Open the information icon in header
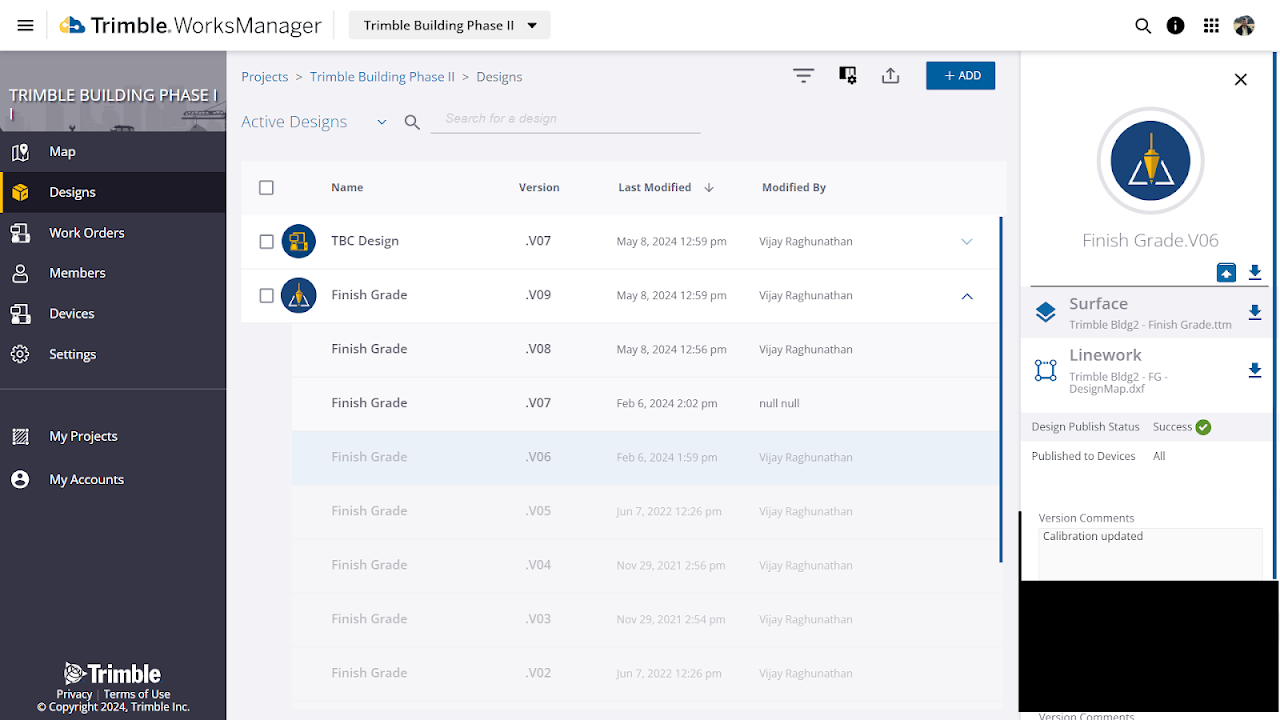The width and height of the screenshot is (1280, 720). point(1176,26)
